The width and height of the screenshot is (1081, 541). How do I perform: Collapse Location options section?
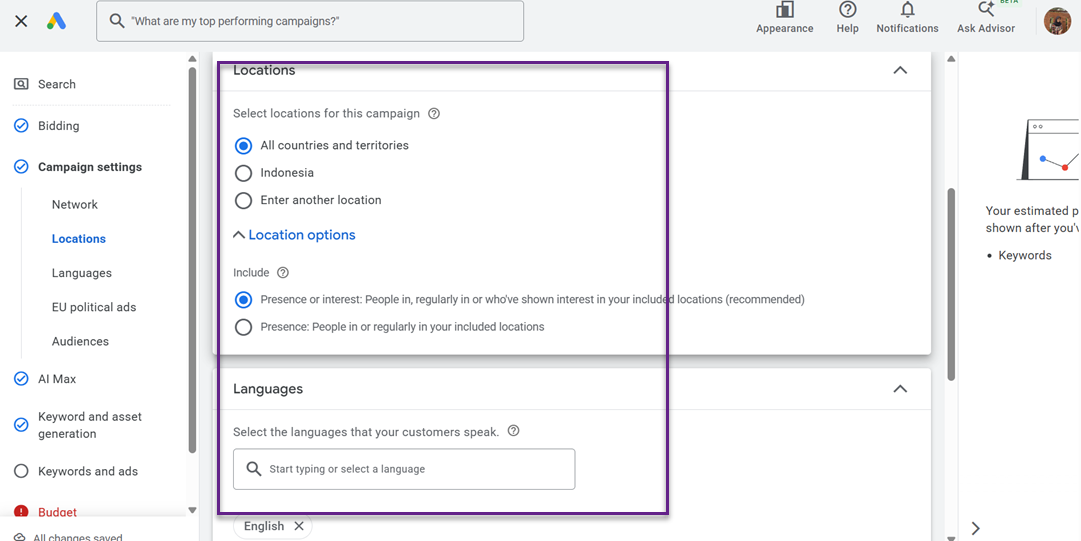tap(294, 235)
